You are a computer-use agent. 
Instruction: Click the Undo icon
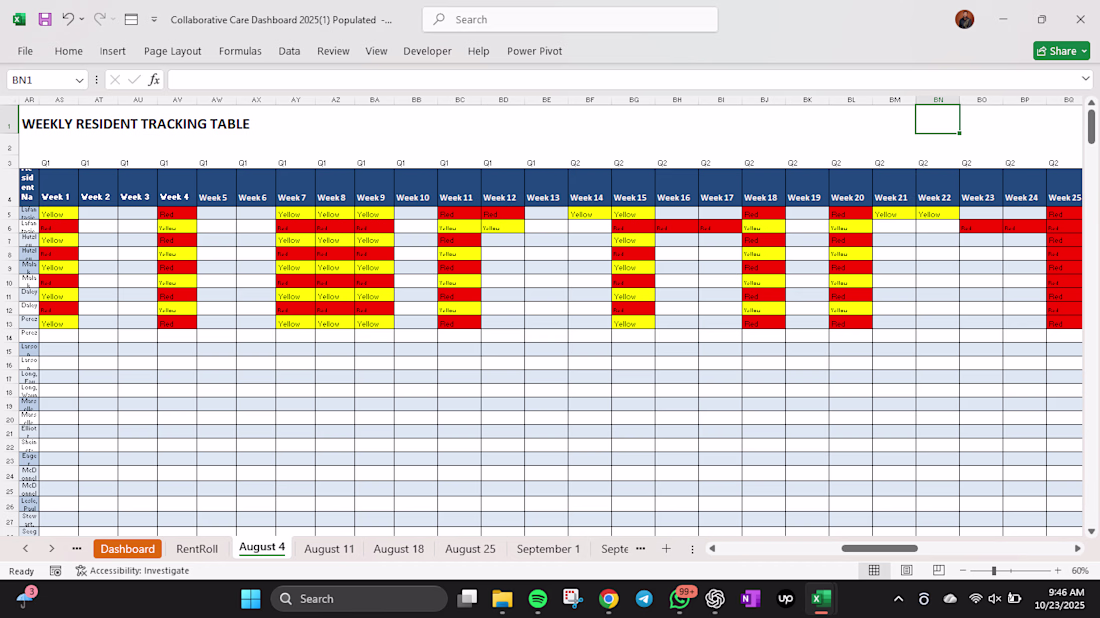click(x=68, y=20)
